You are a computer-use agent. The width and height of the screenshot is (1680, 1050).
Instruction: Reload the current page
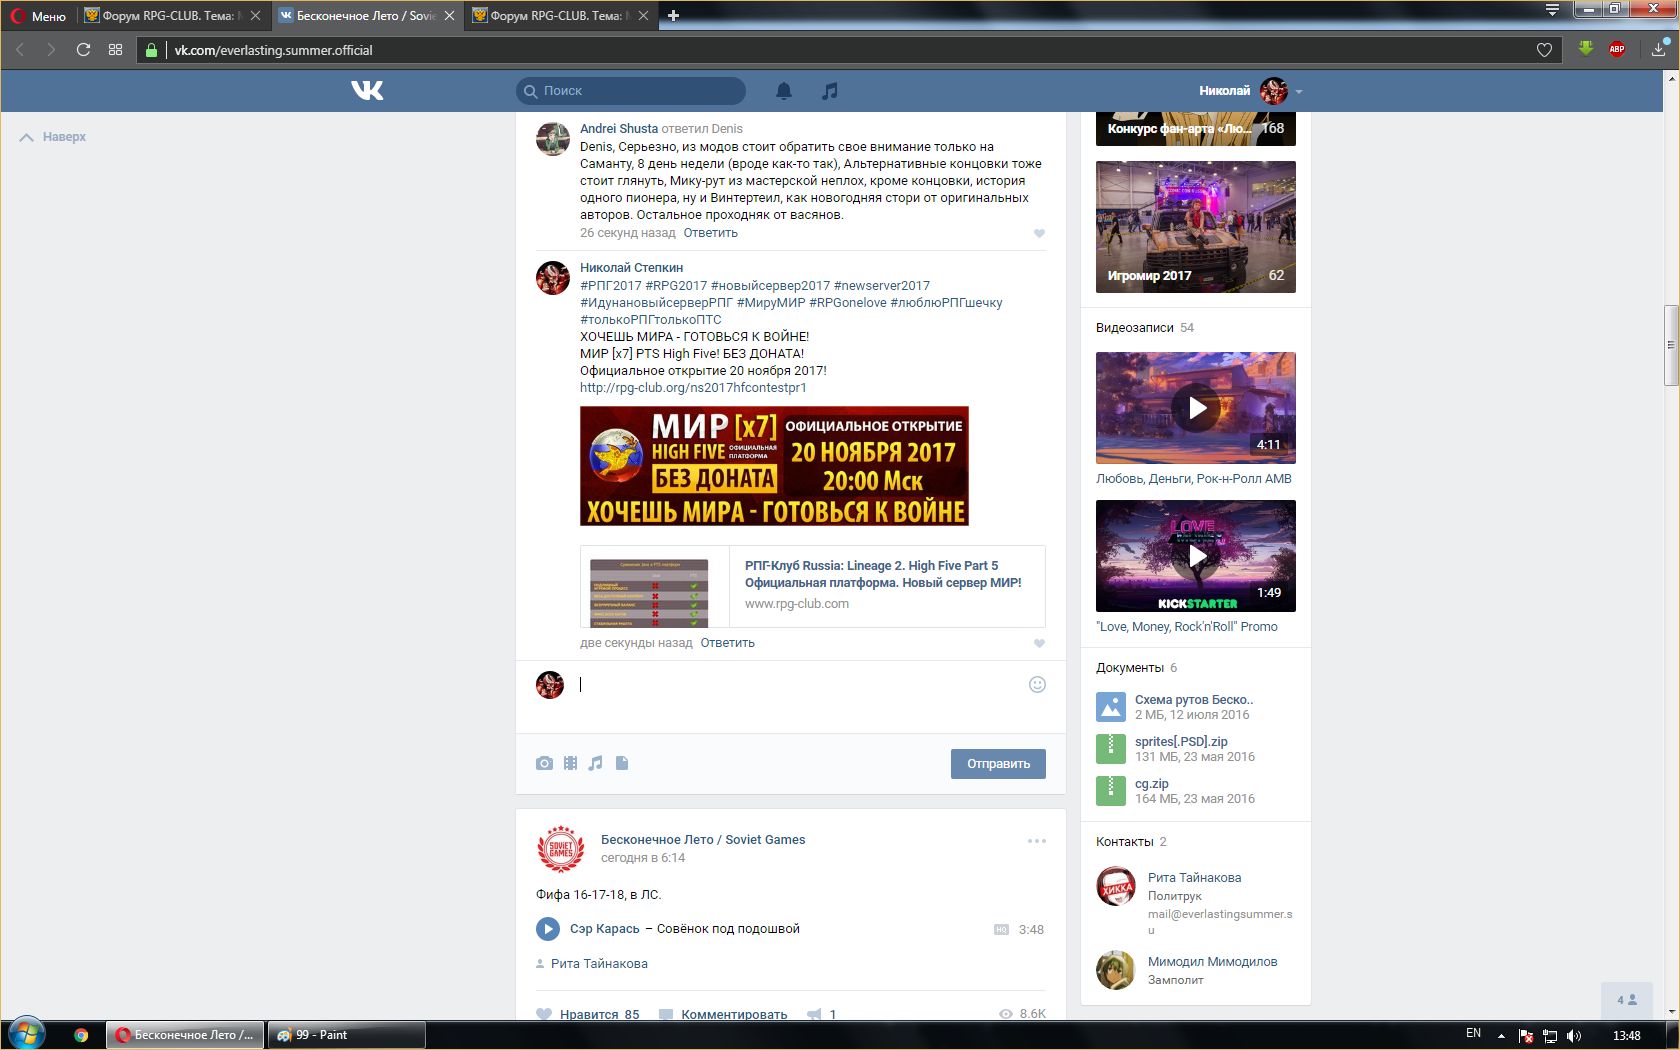83,50
